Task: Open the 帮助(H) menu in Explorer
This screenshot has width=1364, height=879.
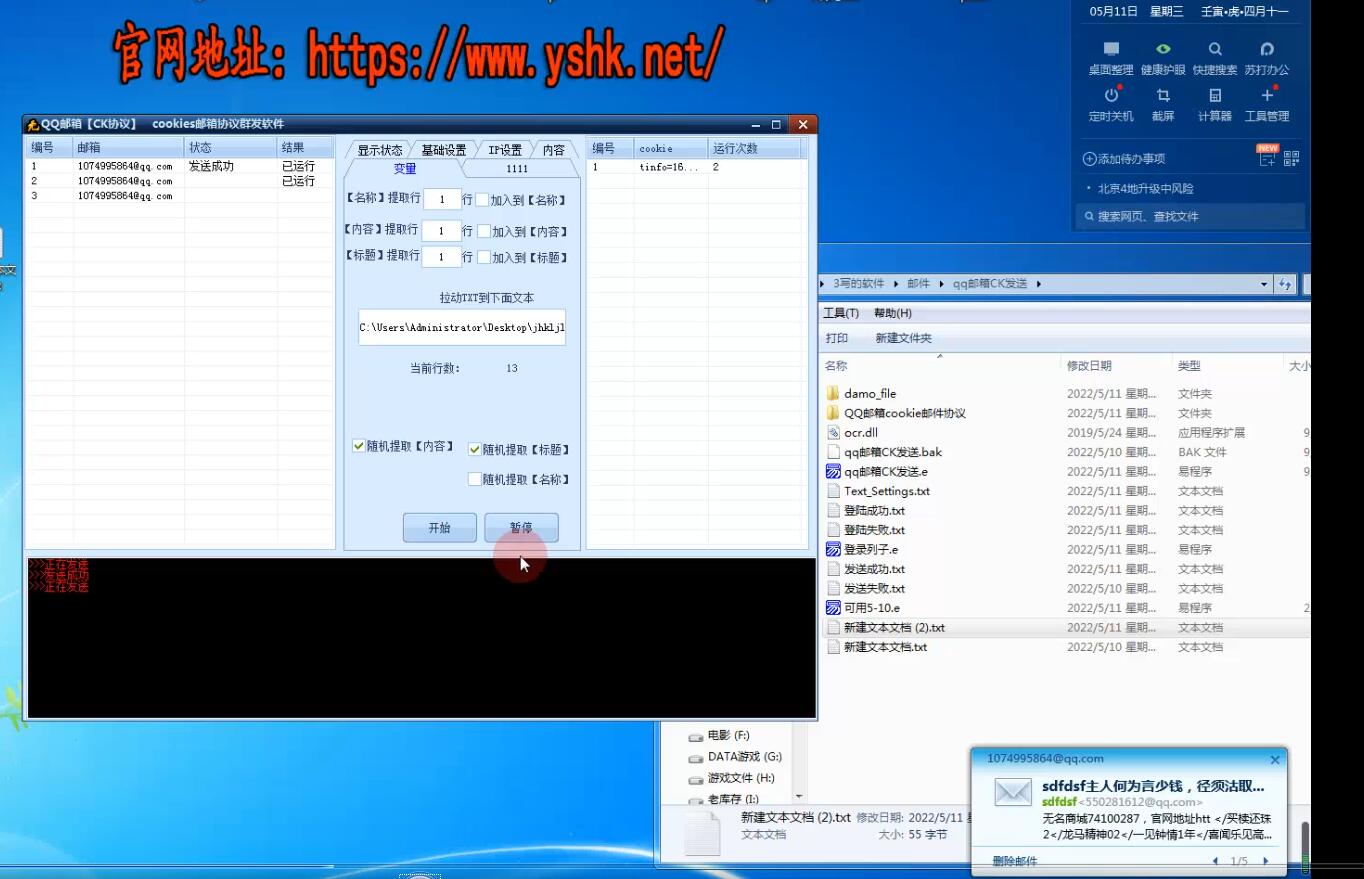Action: click(x=893, y=313)
